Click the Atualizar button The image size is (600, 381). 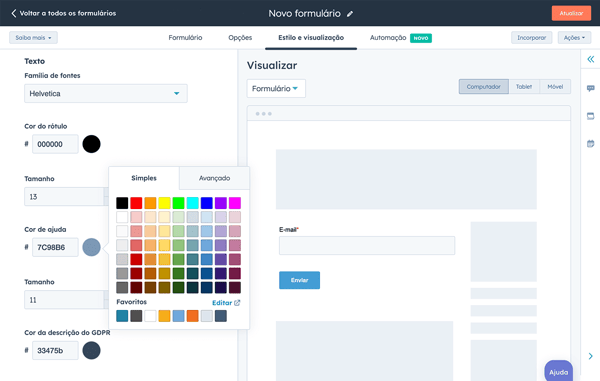571,13
